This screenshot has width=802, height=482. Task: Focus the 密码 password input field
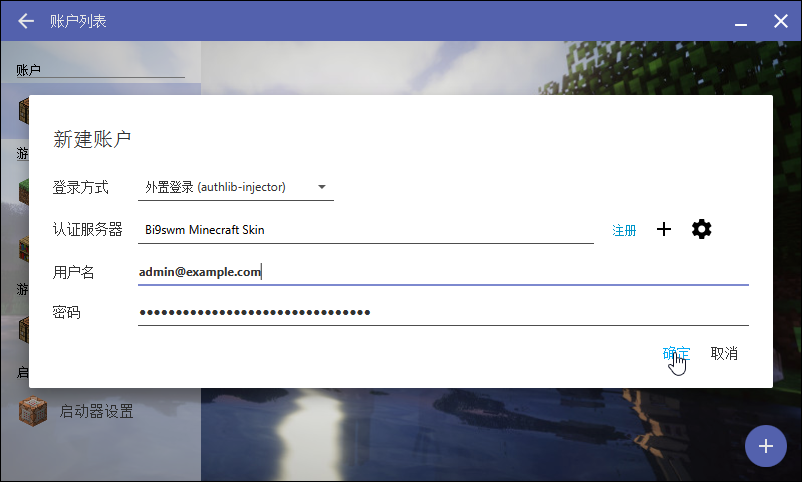click(x=443, y=312)
